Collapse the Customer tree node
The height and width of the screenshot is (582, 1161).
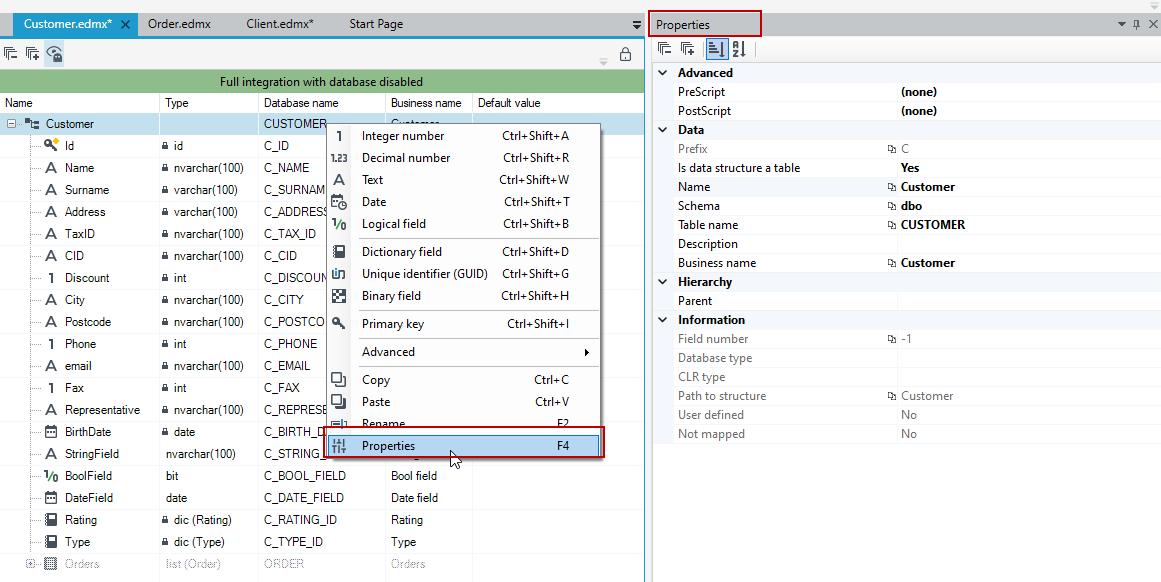(12, 124)
